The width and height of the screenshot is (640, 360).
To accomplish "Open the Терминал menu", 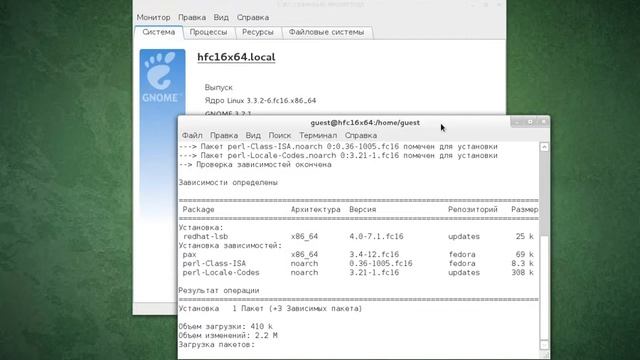I will 318,135.
